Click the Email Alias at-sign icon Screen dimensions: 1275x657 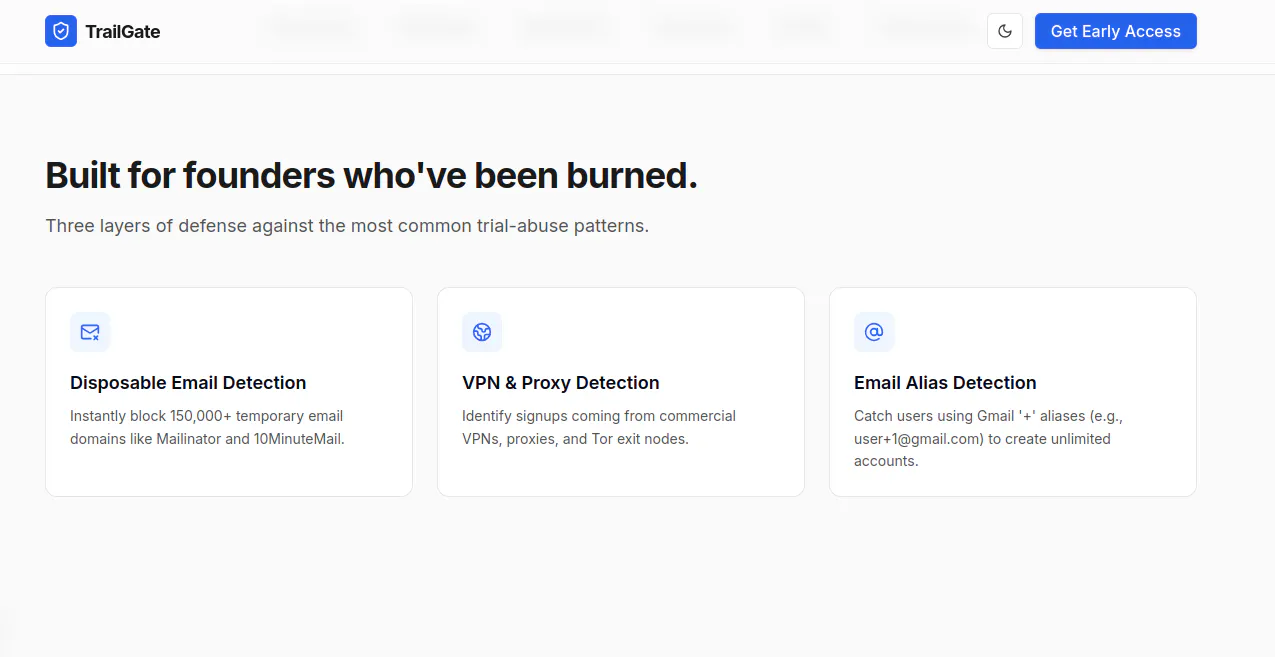pyautogui.click(x=874, y=332)
